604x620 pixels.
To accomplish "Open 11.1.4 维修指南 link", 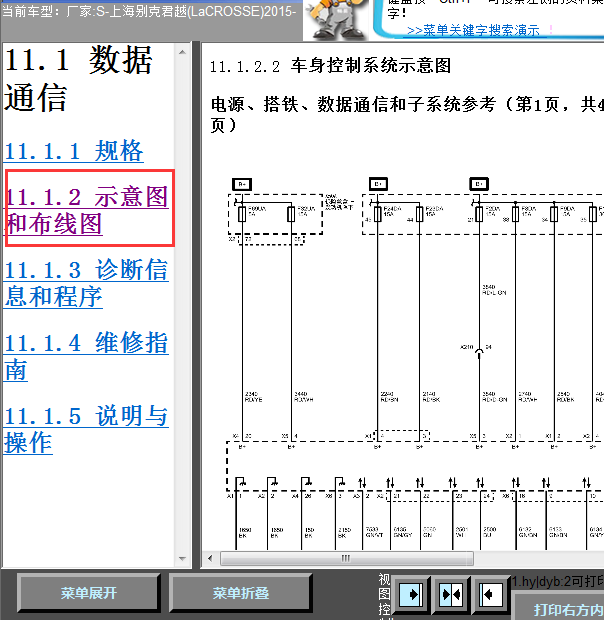I will (87, 356).
